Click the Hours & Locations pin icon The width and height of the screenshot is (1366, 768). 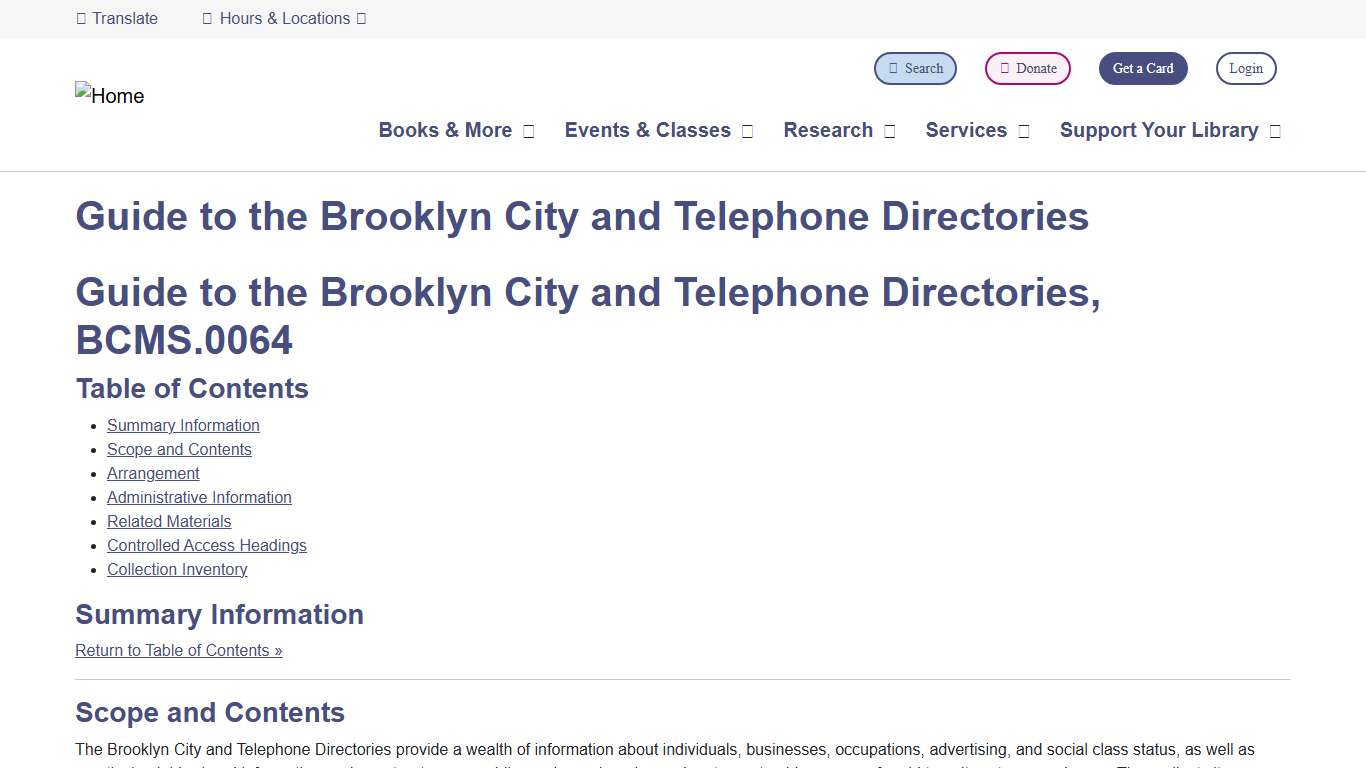click(x=206, y=18)
